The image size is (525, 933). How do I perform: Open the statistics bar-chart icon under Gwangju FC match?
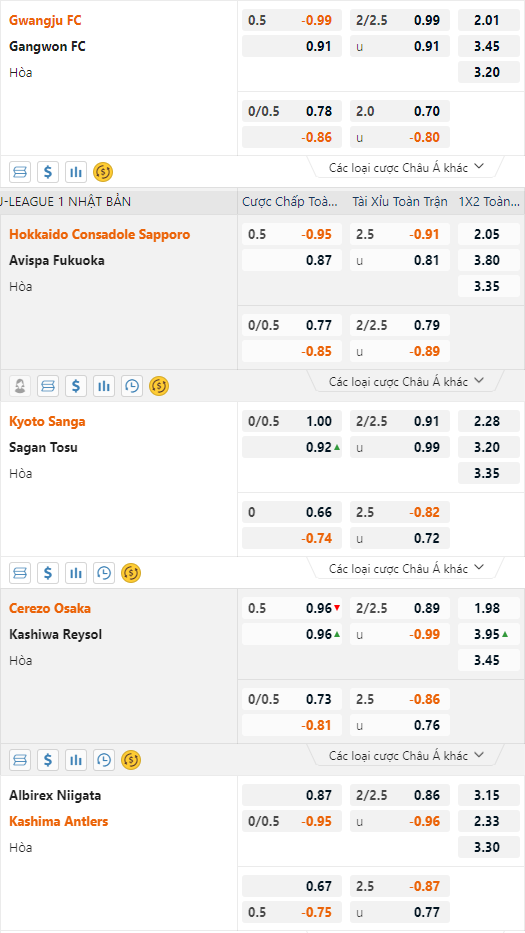(x=76, y=173)
